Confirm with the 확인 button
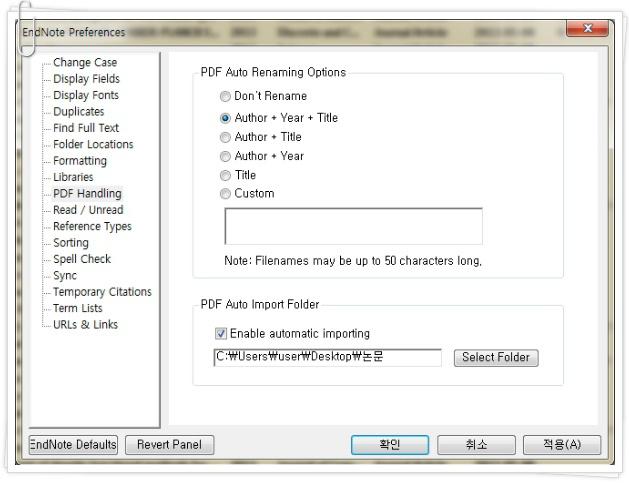The height and width of the screenshot is (483, 629). point(390,445)
